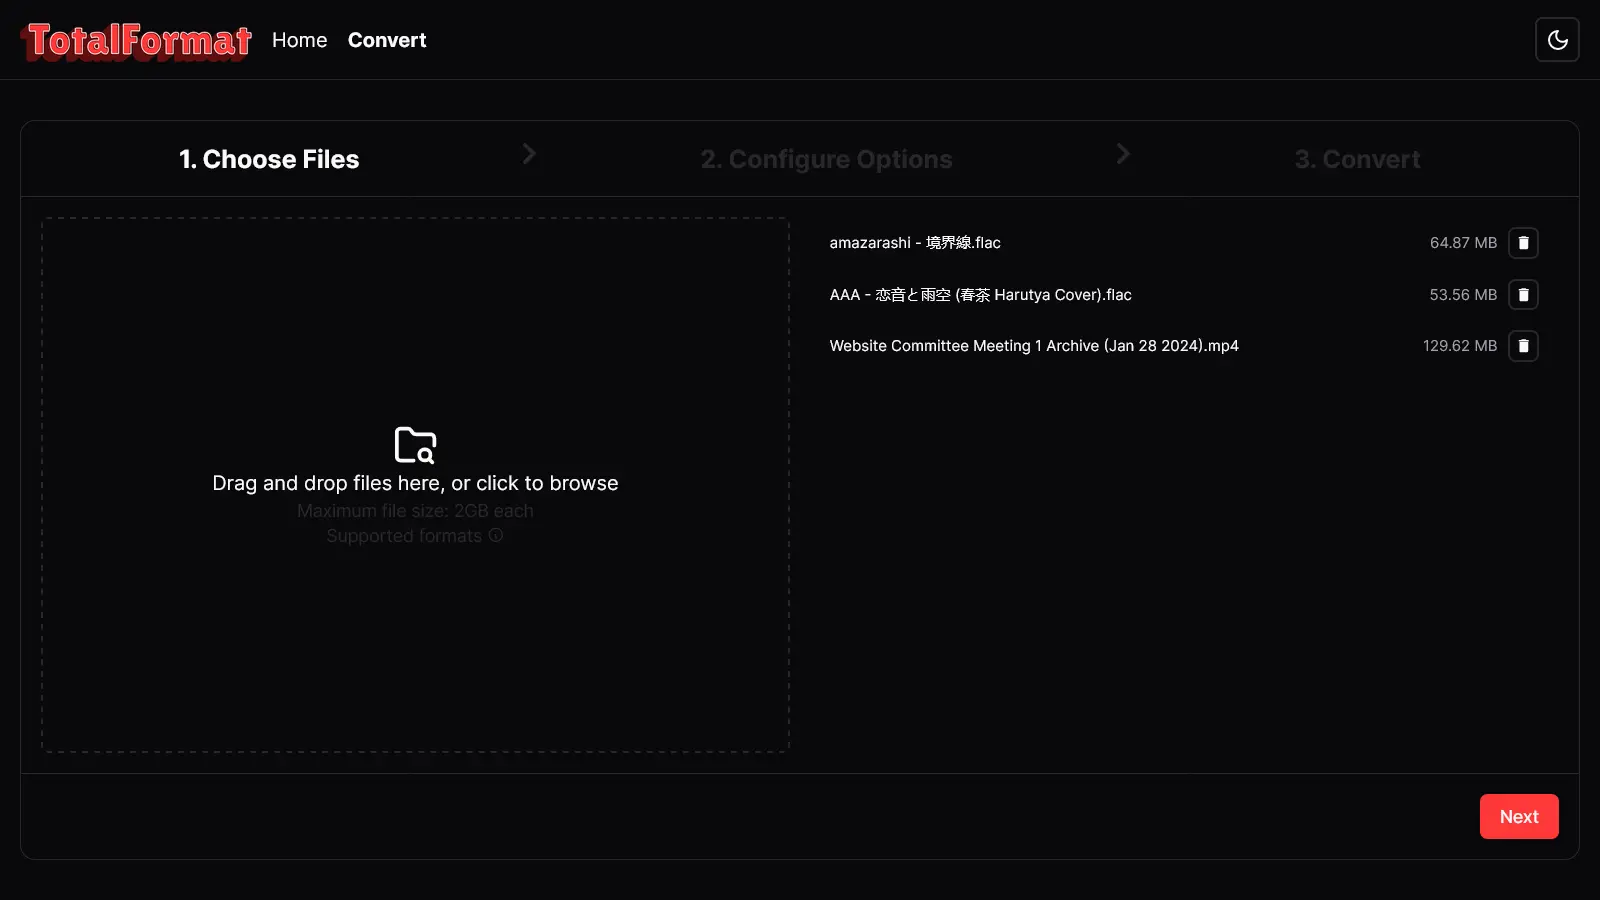
Task: Select the amazarashi flac file name
Action: 915,243
